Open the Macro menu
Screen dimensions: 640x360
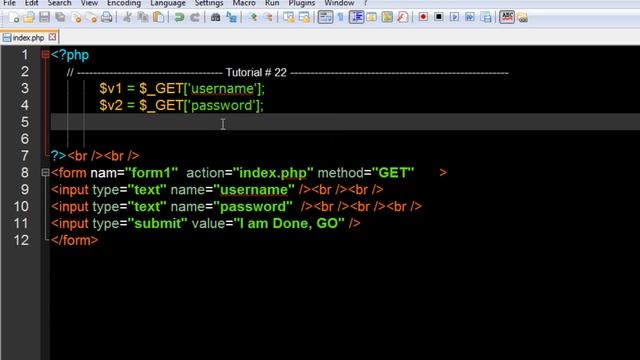244,3
